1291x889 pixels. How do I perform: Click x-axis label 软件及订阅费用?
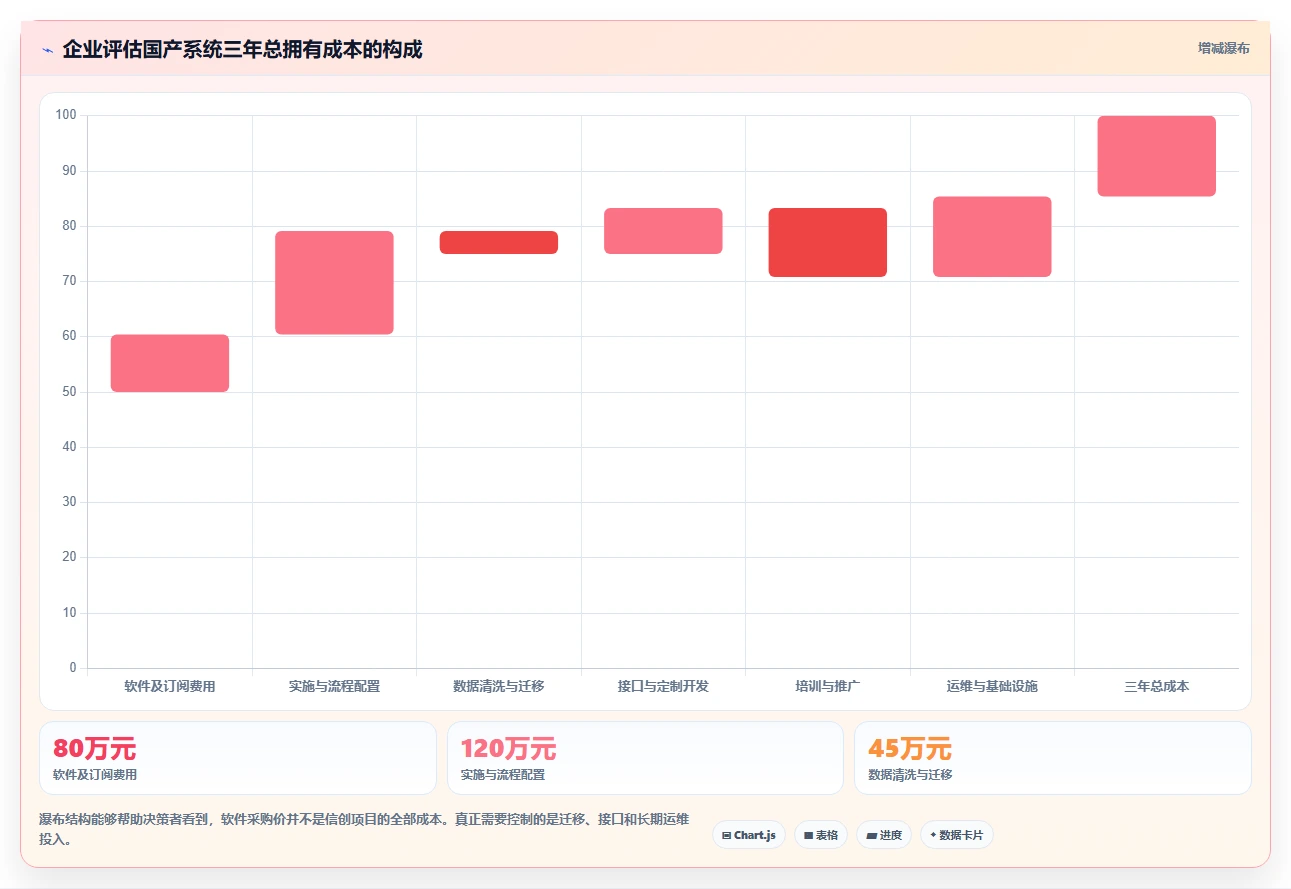170,686
